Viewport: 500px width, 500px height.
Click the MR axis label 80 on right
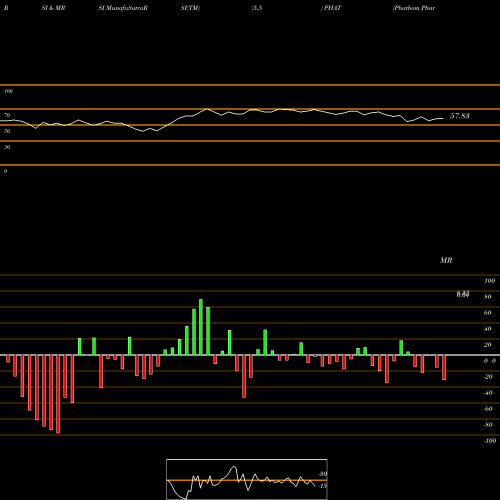(488, 297)
